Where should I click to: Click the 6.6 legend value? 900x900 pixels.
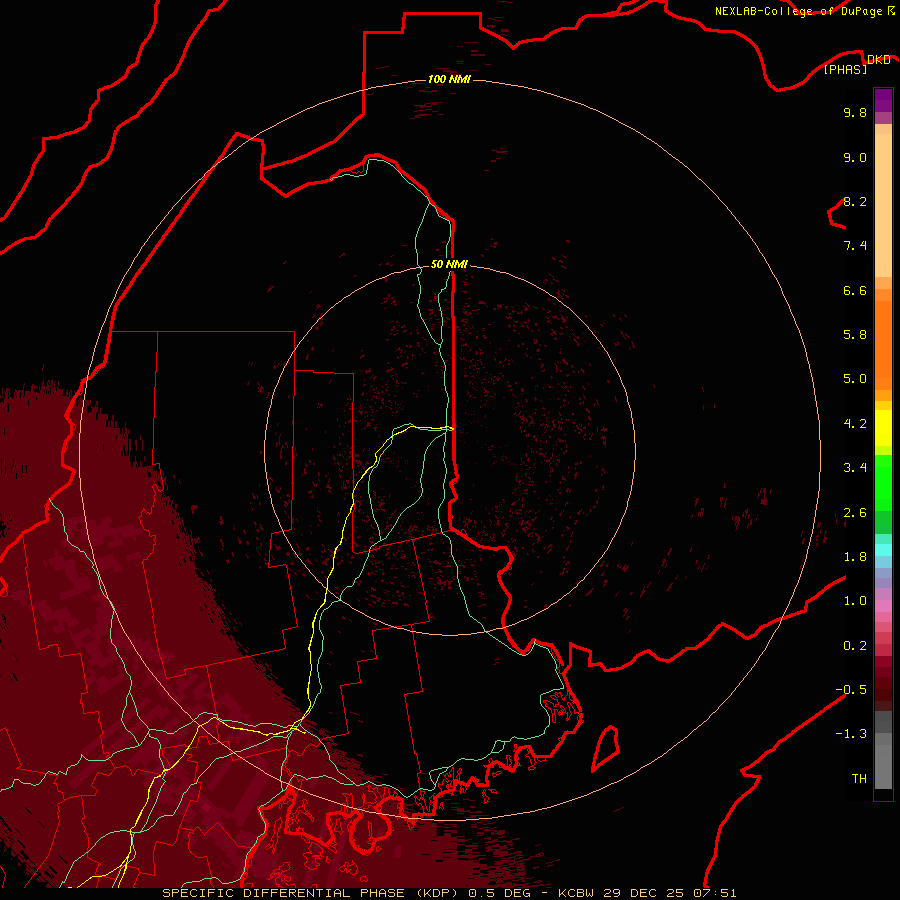click(x=855, y=290)
